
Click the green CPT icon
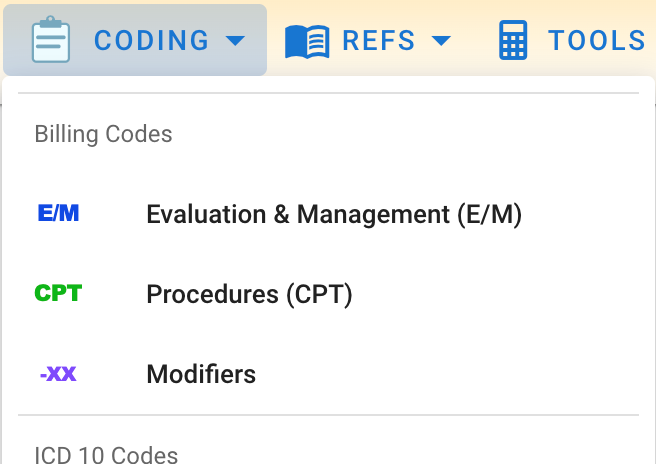(58, 294)
